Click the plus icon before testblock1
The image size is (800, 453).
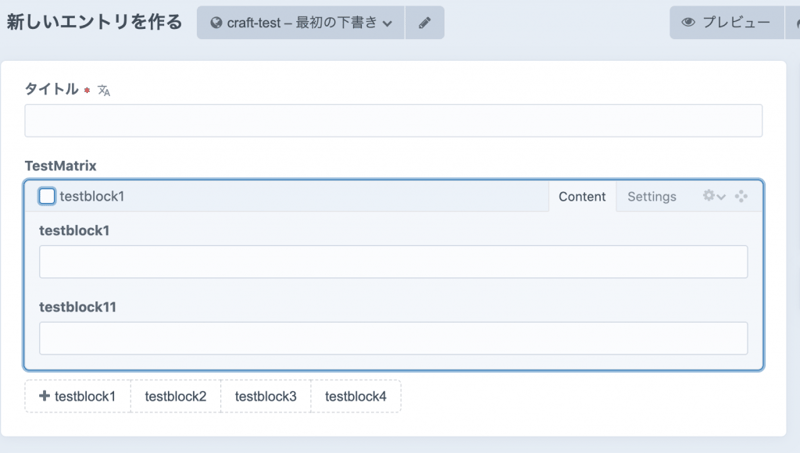[44, 396]
